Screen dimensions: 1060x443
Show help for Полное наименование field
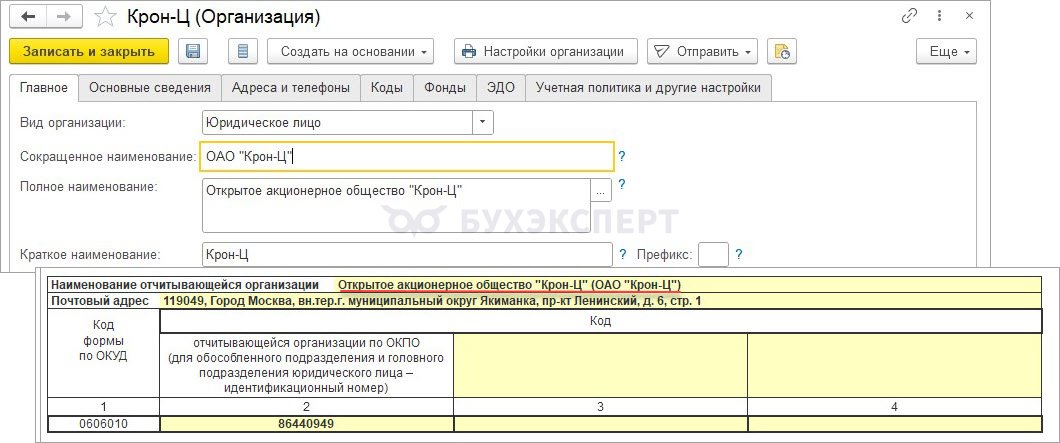pos(622,184)
